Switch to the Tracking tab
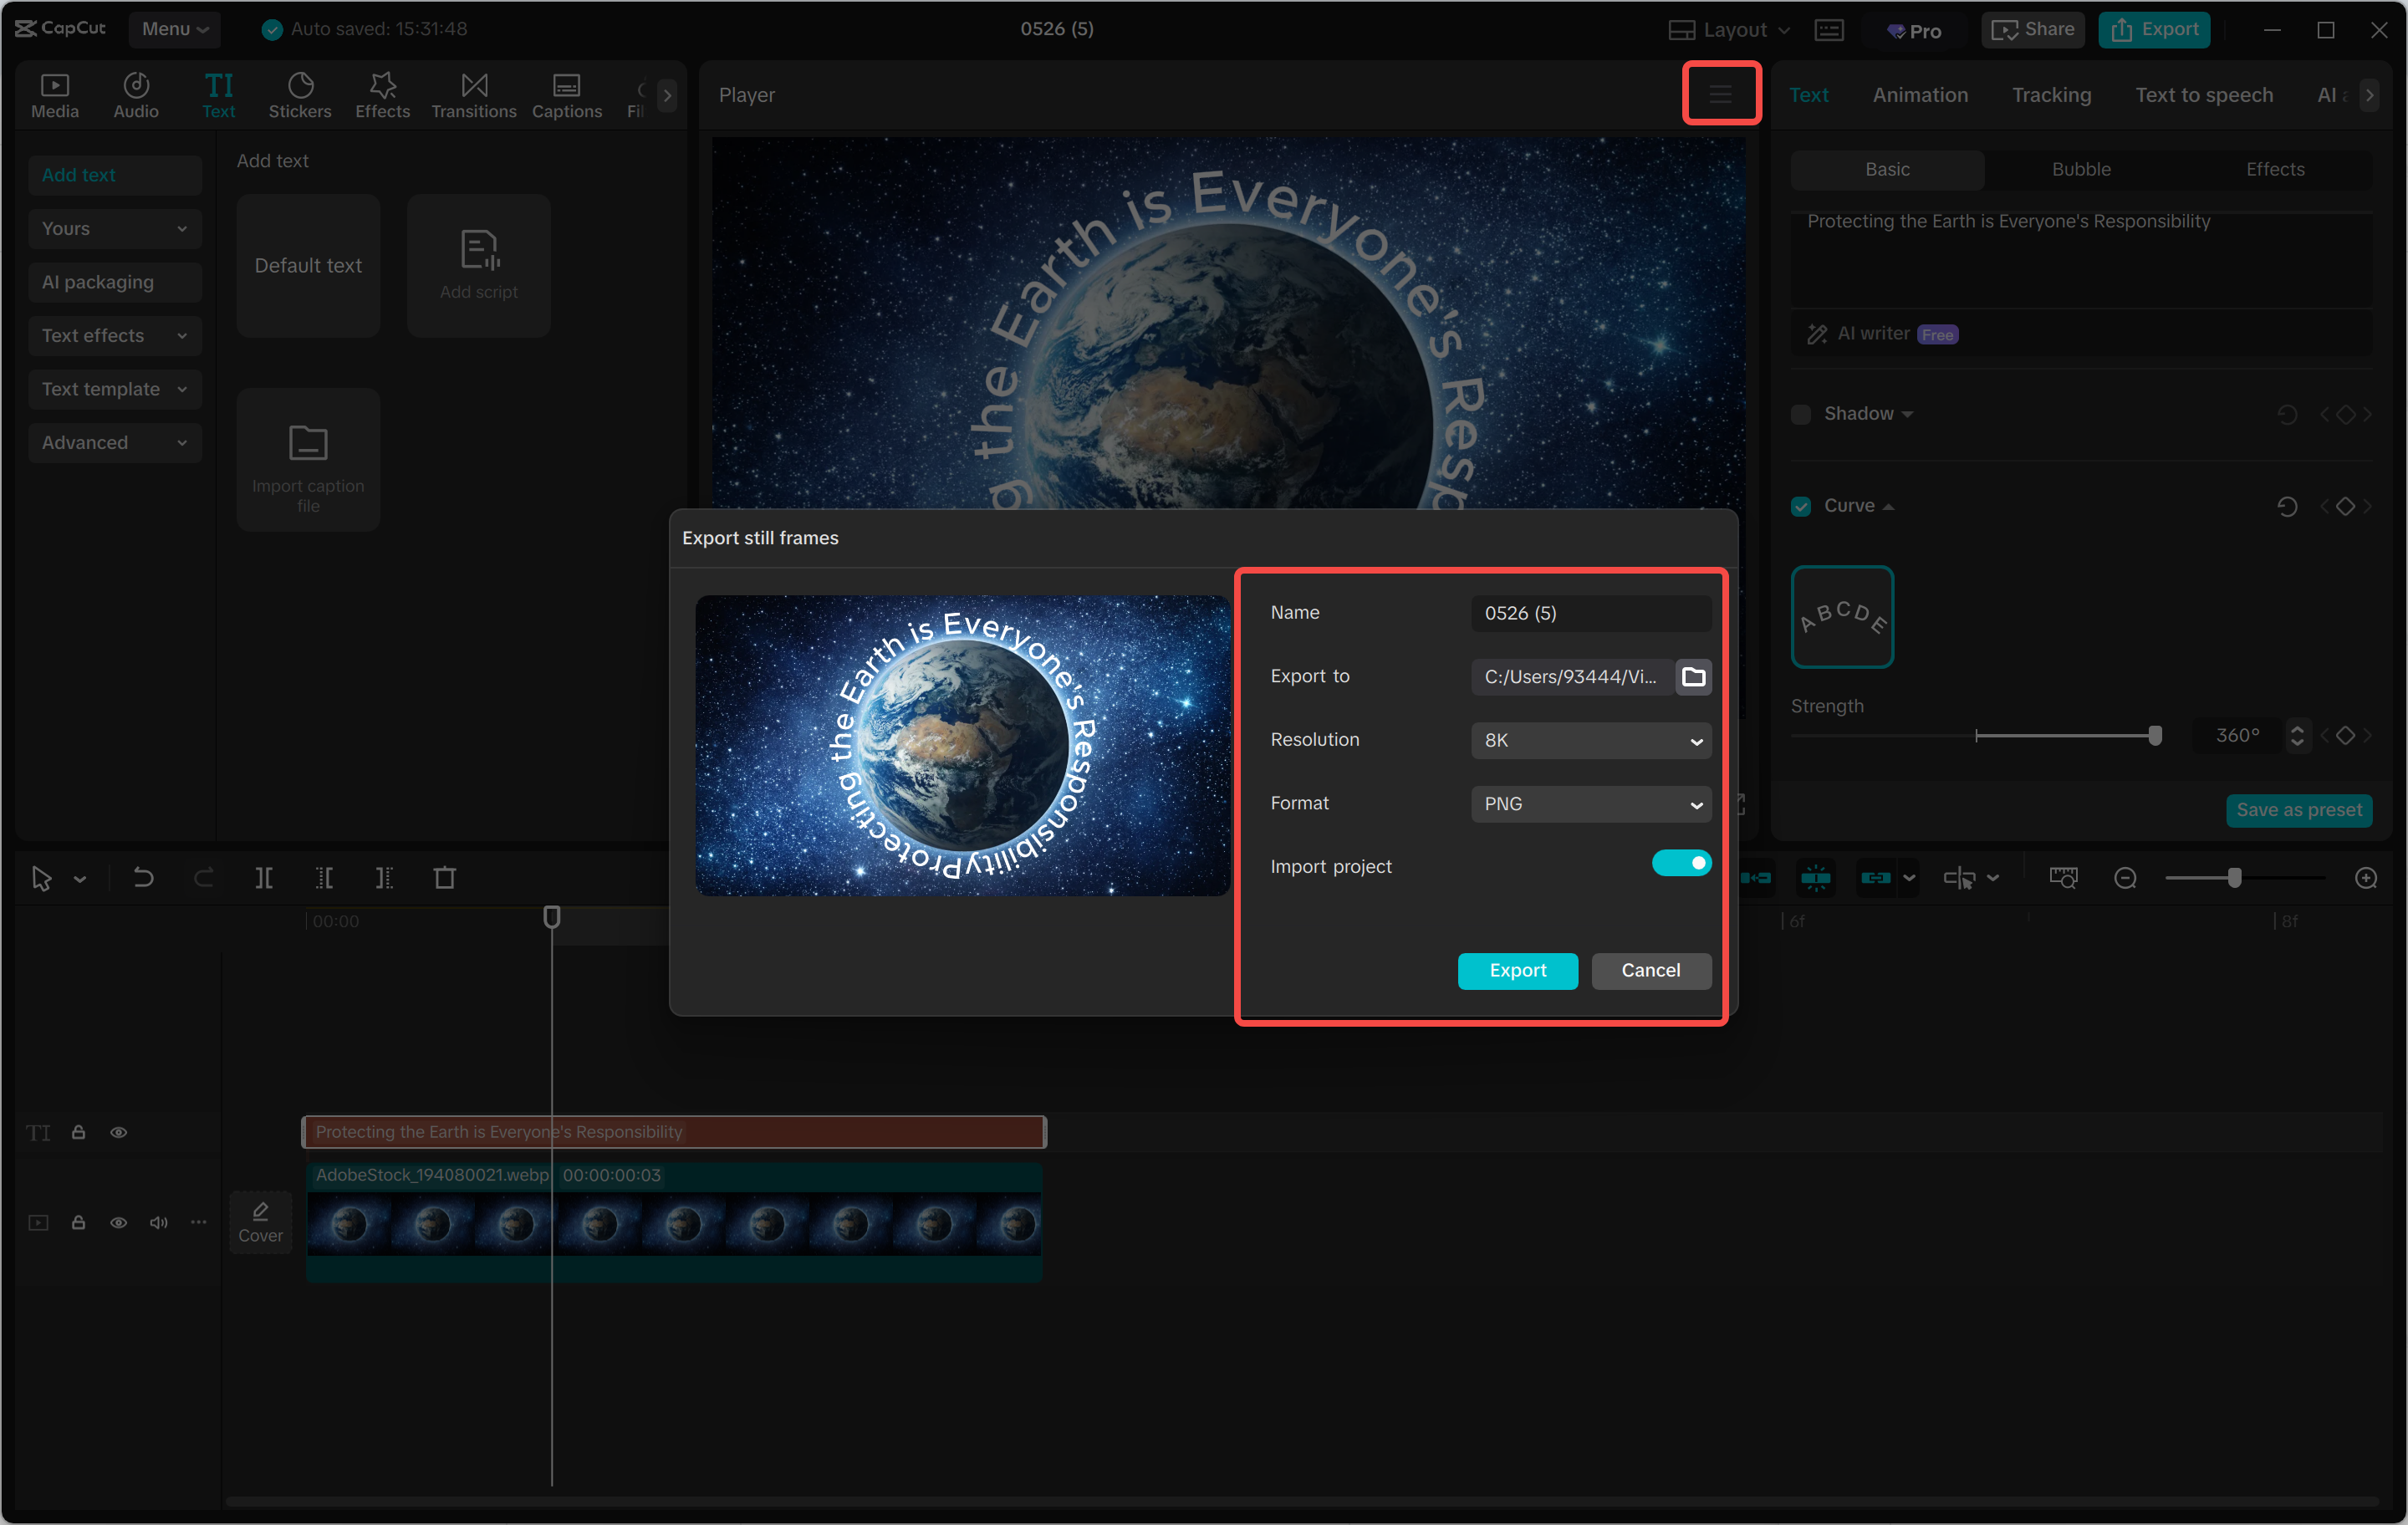This screenshot has width=2408, height=1525. click(x=2051, y=95)
